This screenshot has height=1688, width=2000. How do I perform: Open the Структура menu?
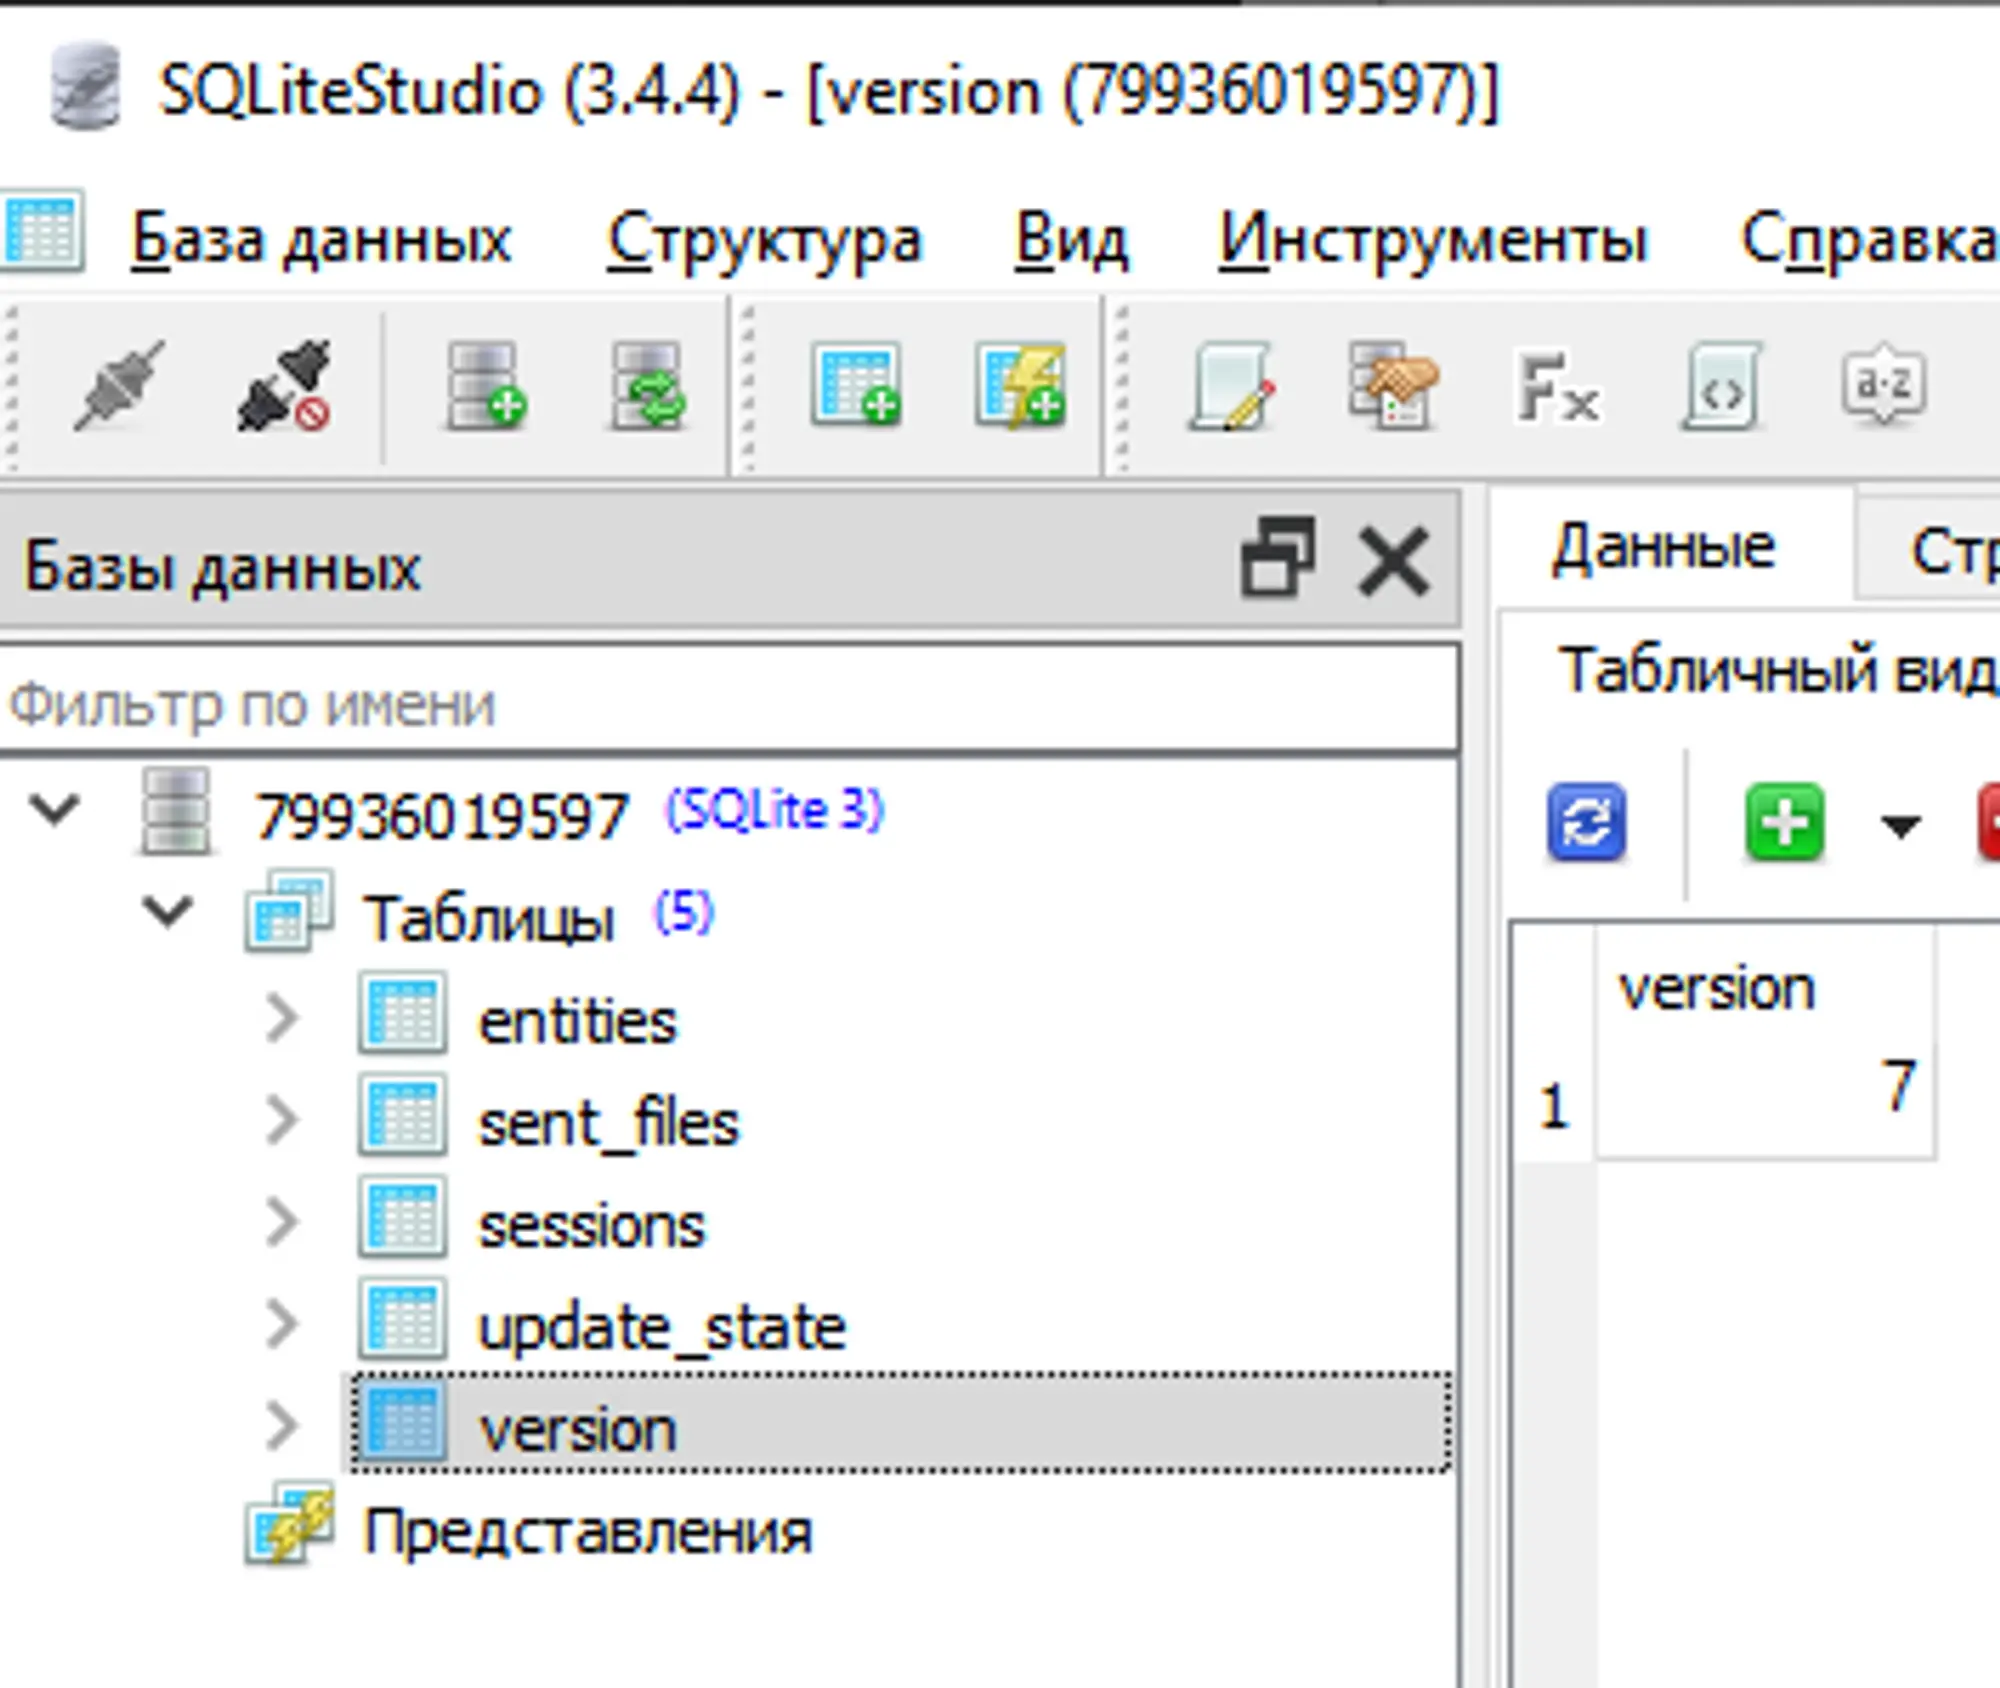pos(765,240)
